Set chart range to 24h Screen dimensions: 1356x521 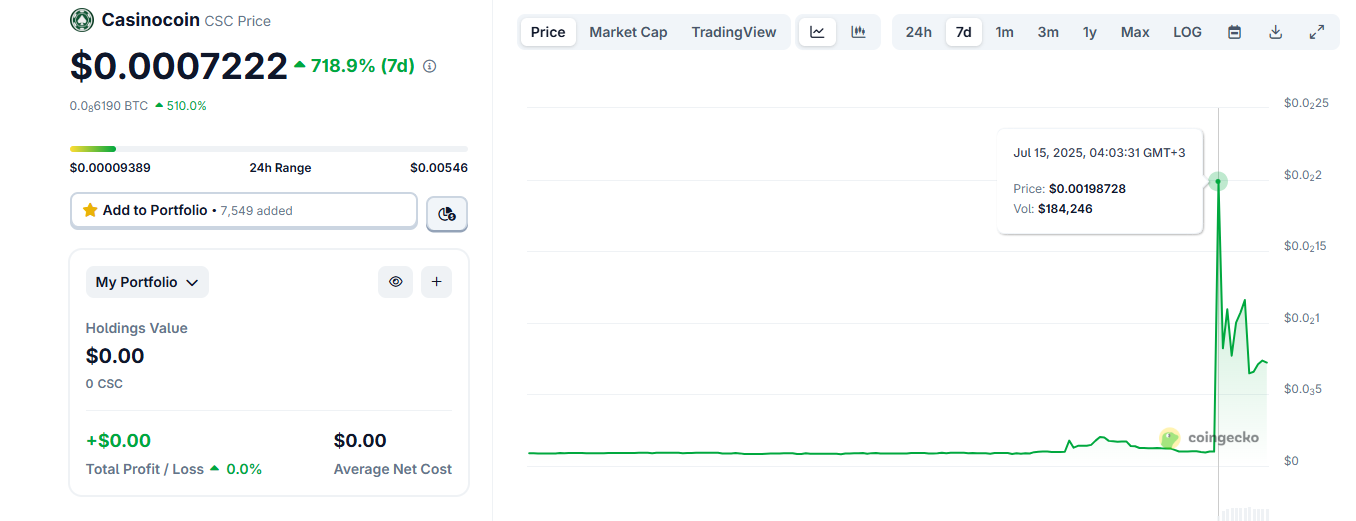point(919,32)
